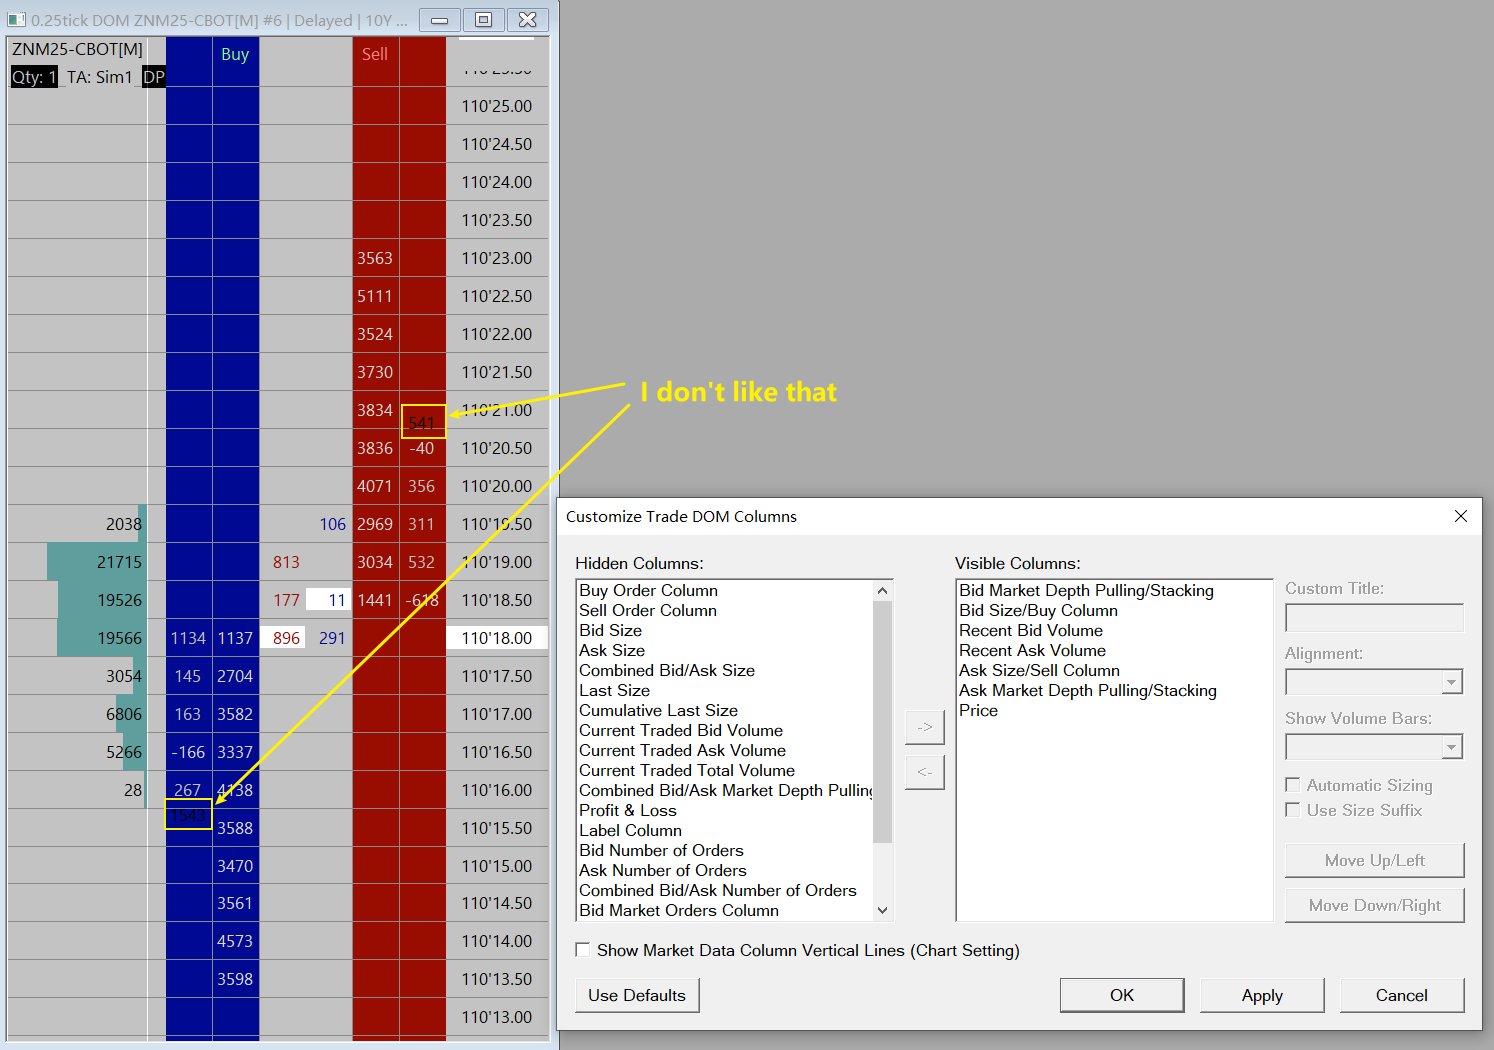Click bid size 2704 at 110'17.50
1494x1050 pixels.
coord(235,676)
